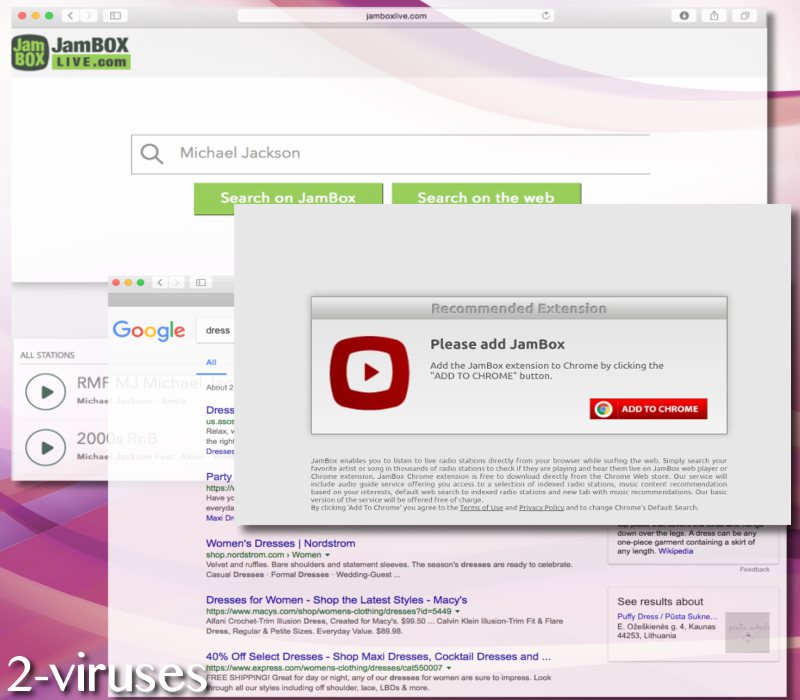The height and width of the screenshot is (700, 800).
Task: Click the magnifying glass in the search bar
Action: pyautogui.click(x=152, y=154)
